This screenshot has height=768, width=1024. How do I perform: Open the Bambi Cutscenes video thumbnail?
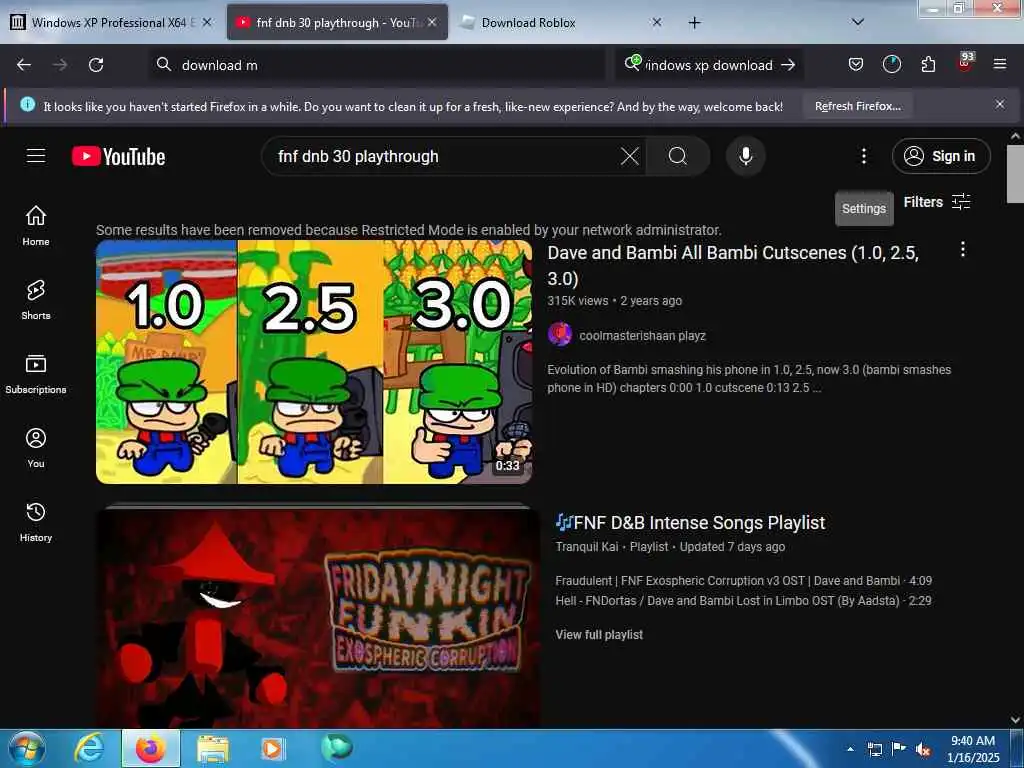pos(313,362)
